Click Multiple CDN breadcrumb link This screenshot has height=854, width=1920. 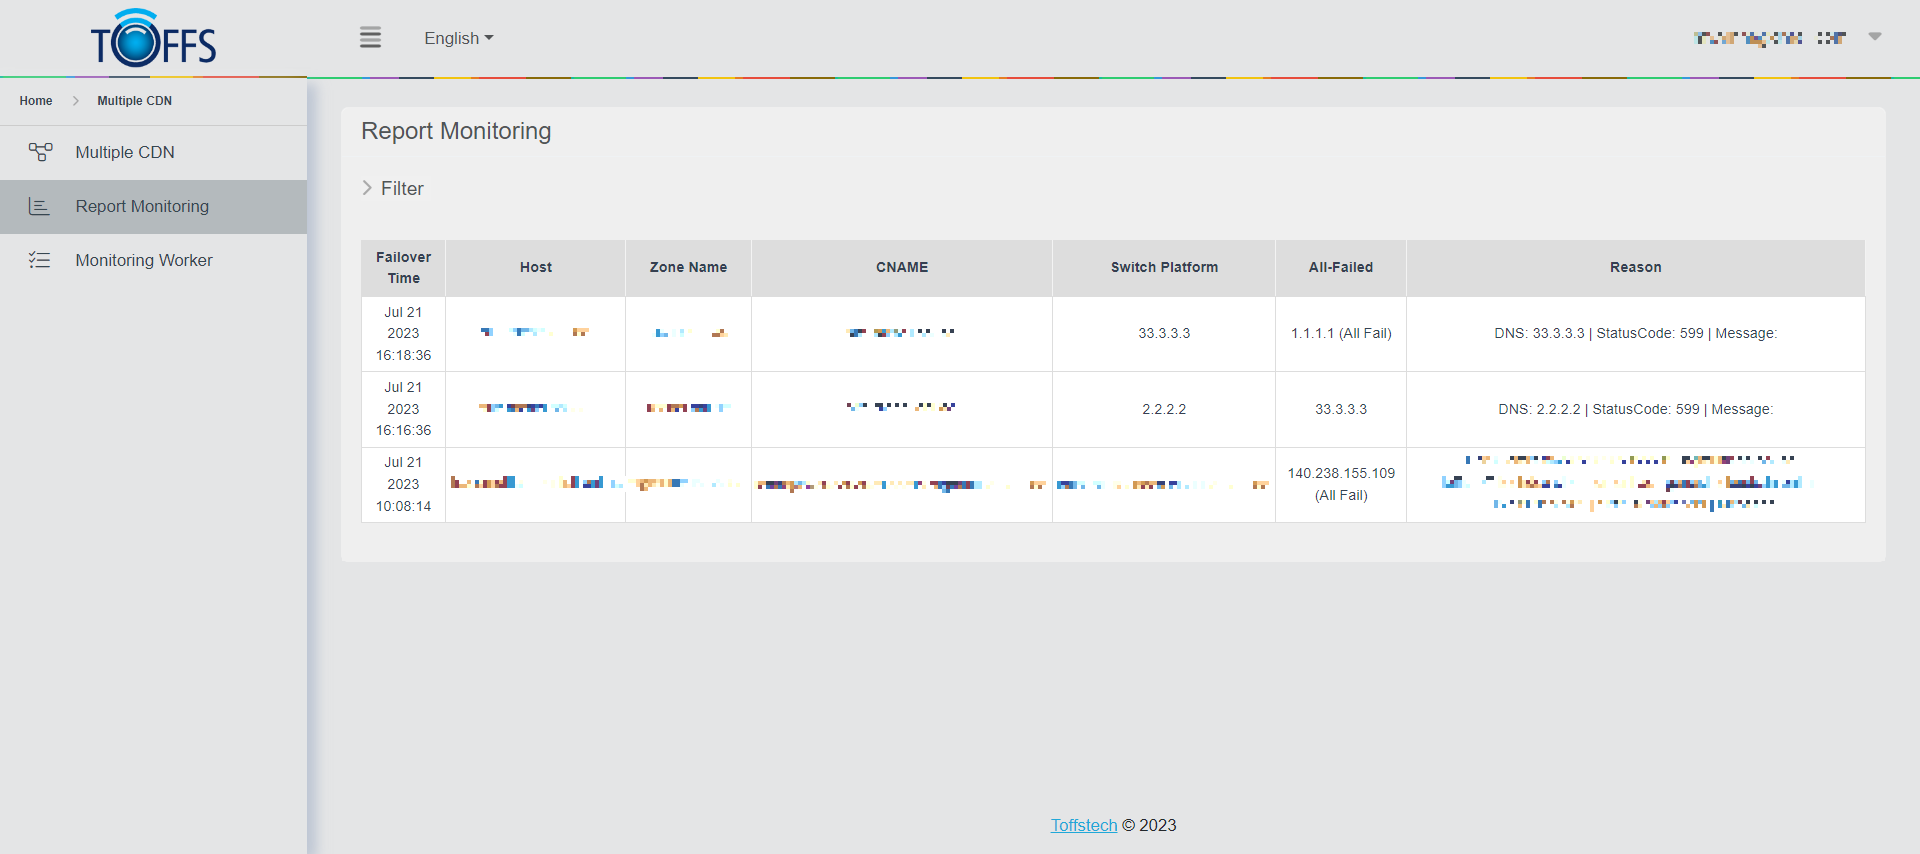pos(134,101)
